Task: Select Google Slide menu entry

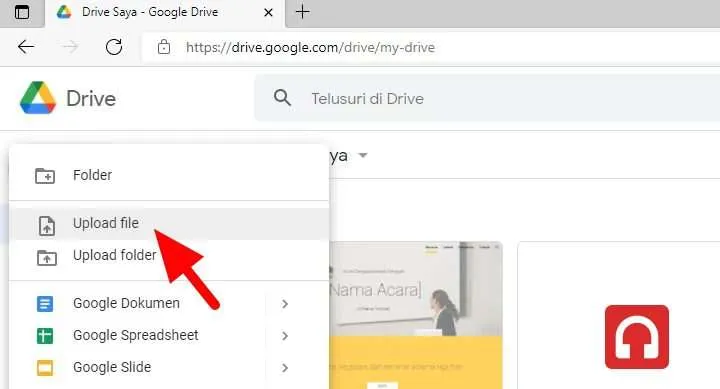Action: point(169,367)
